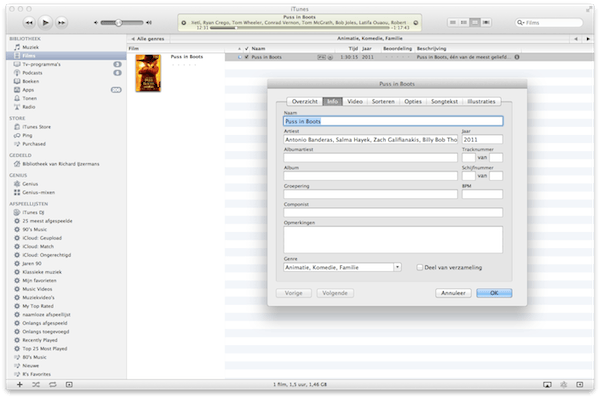Open the Genre combo box dropdown
The height and width of the screenshot is (398, 600).
tap(397, 267)
